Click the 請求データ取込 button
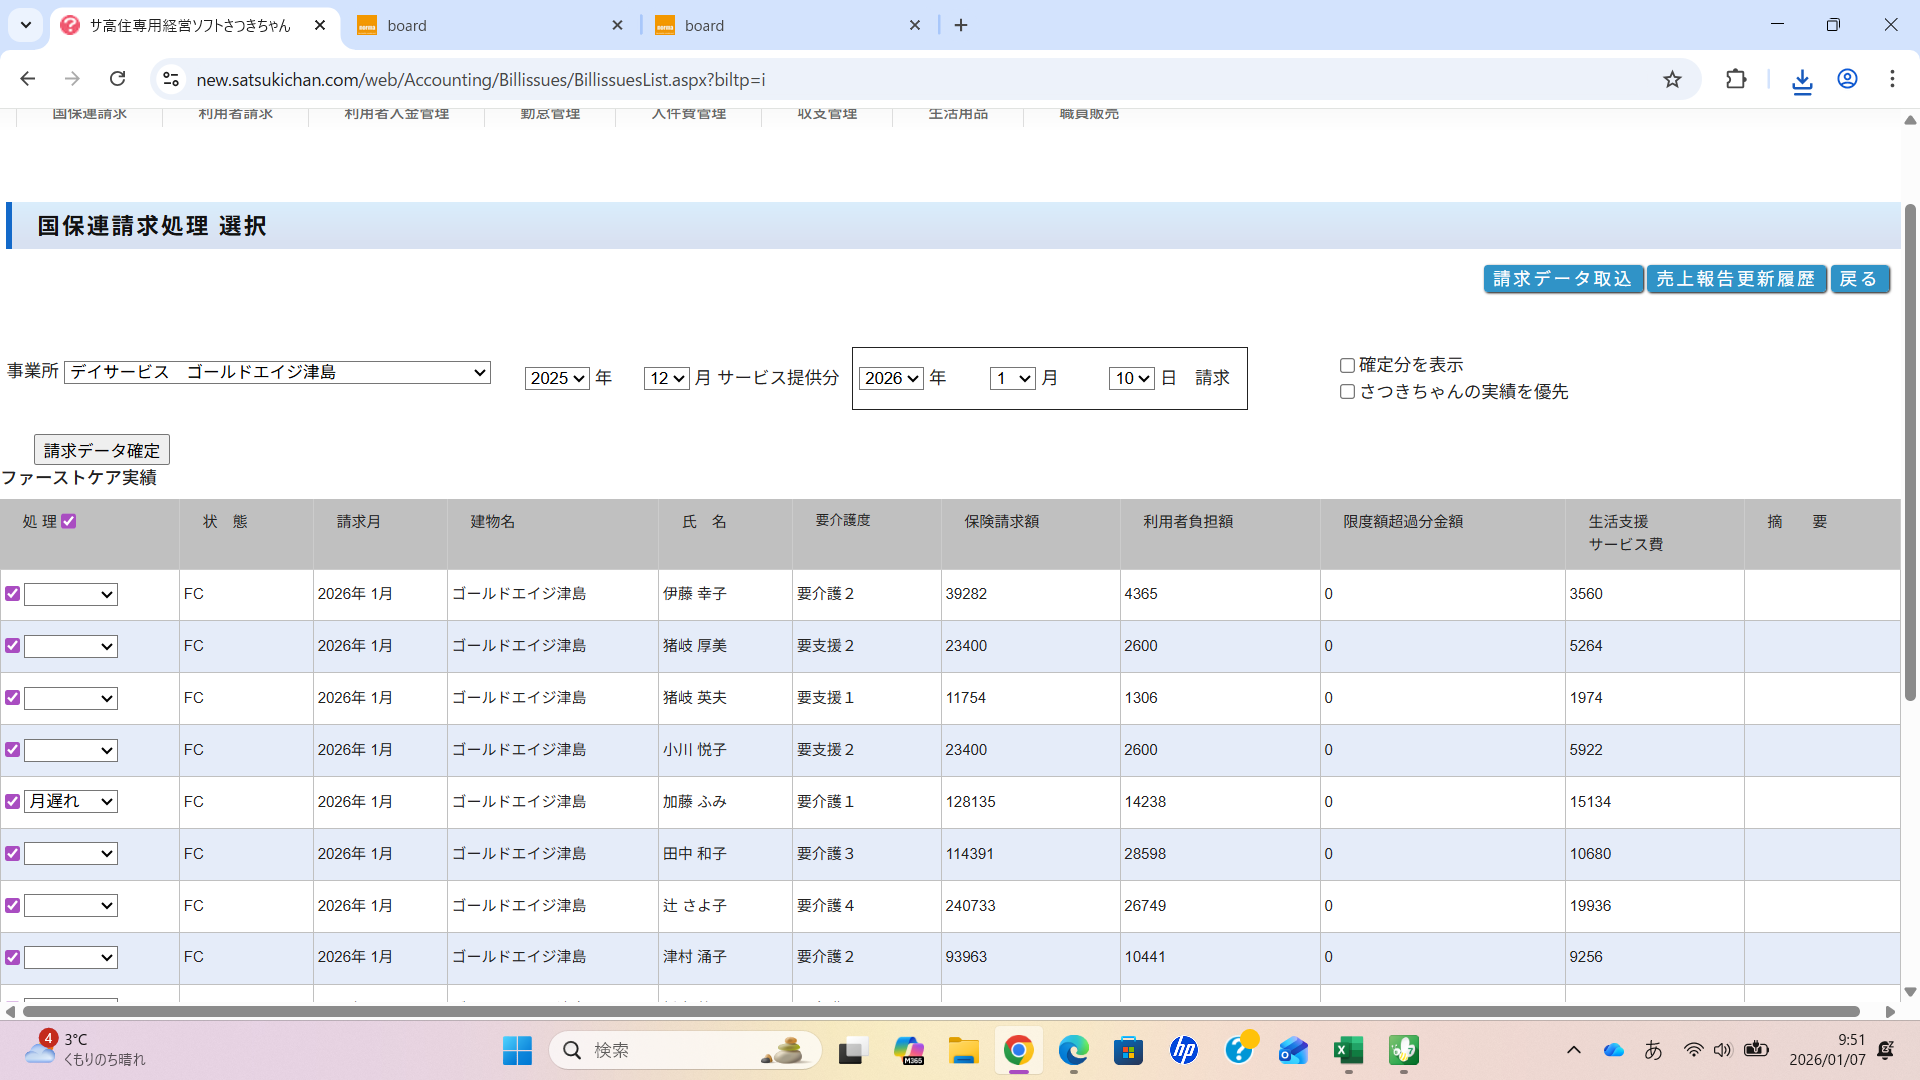This screenshot has width=1920, height=1080. pos(1562,279)
